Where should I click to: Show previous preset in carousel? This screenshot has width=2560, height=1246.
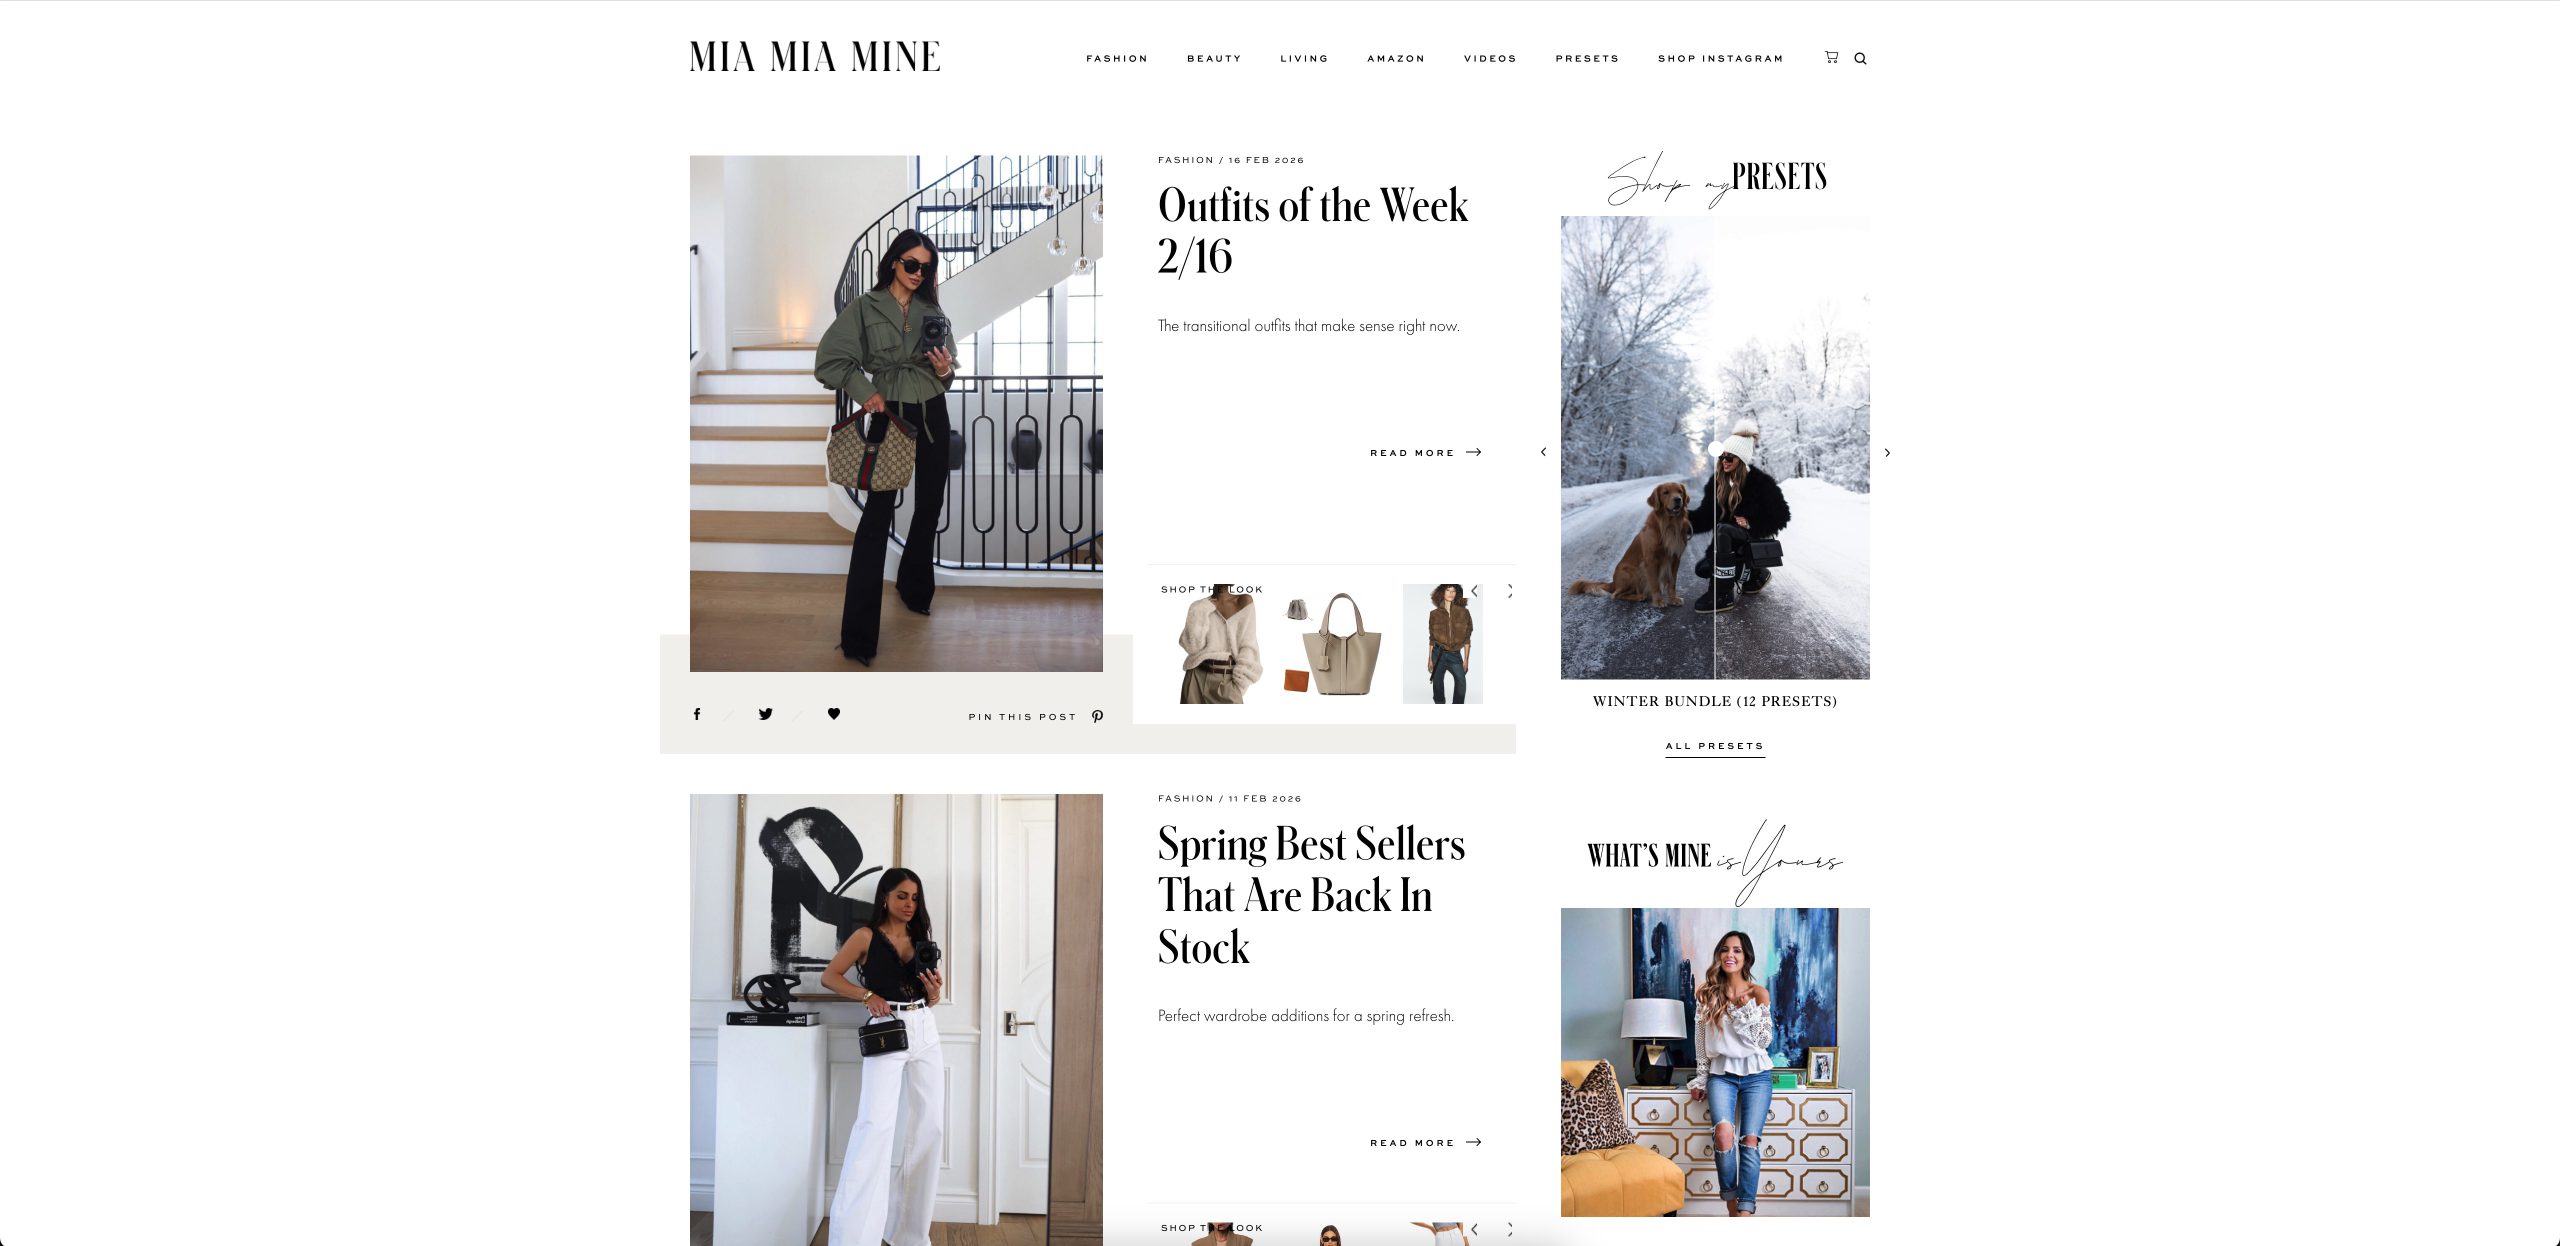[1543, 452]
